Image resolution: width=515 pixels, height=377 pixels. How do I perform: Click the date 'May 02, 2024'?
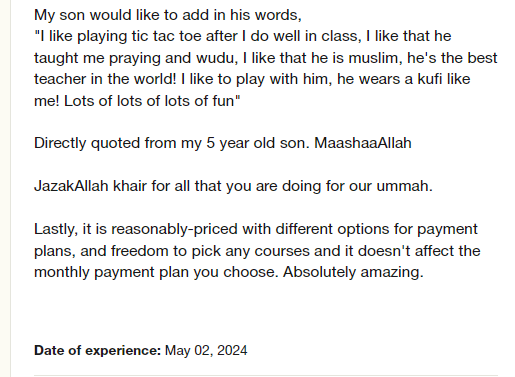click(206, 351)
